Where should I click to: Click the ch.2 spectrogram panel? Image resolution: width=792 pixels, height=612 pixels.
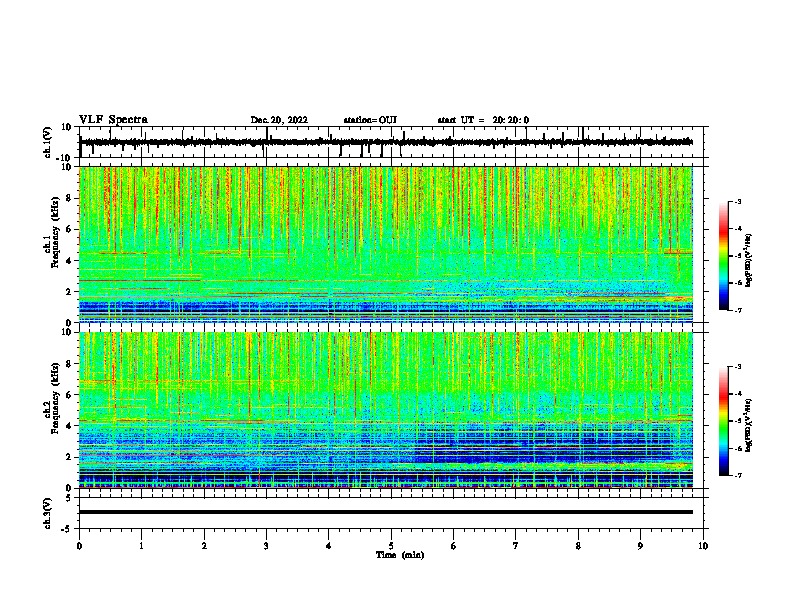pyautogui.click(x=386, y=410)
